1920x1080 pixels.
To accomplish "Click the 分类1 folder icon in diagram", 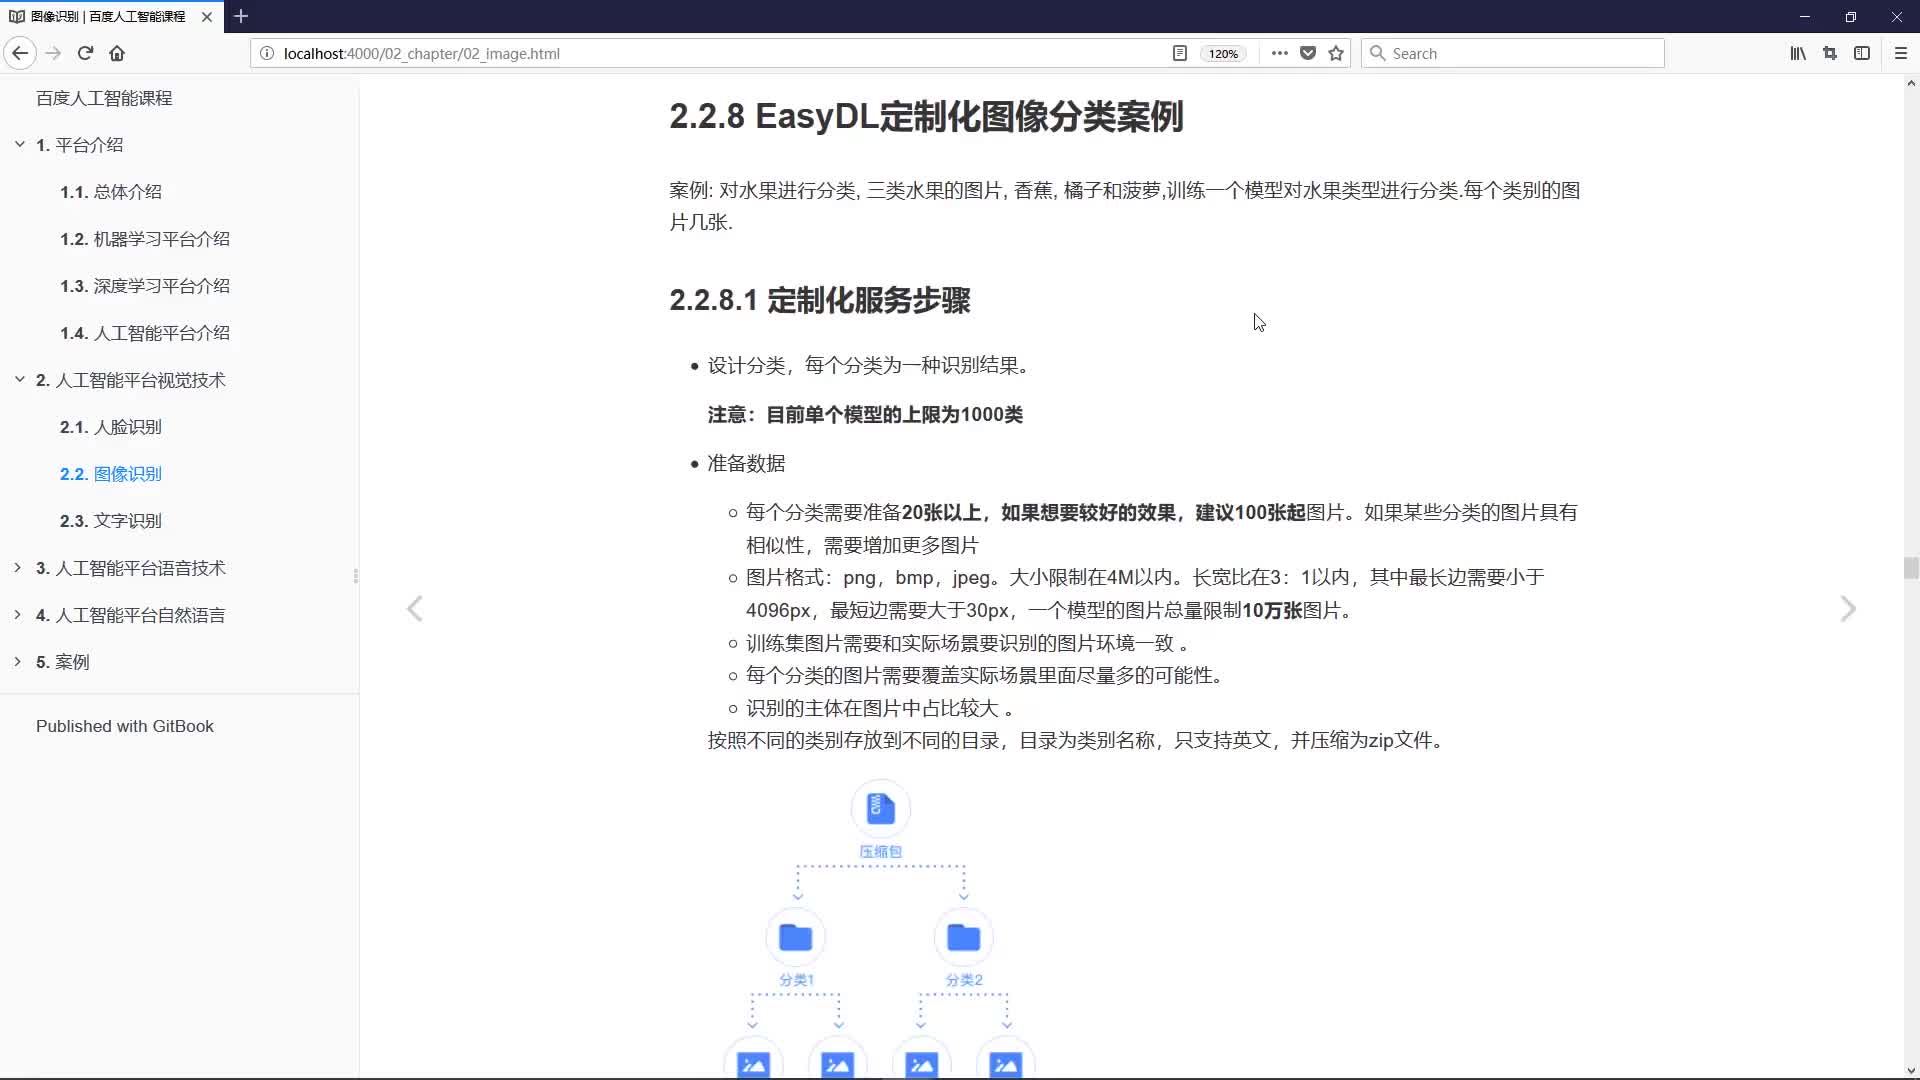I will pyautogui.click(x=796, y=937).
